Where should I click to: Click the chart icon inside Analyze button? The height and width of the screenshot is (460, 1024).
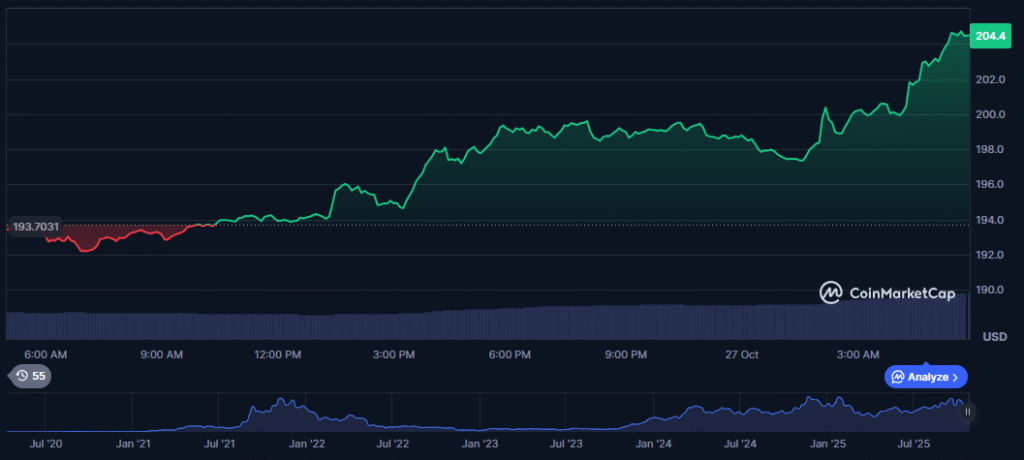point(898,377)
